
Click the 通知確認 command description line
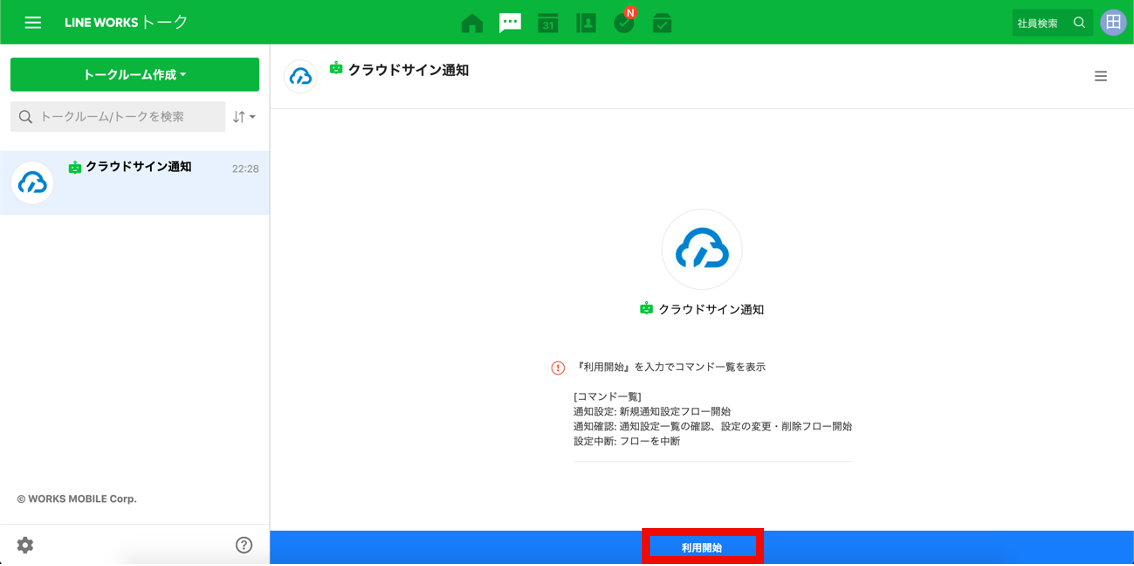tap(712, 426)
